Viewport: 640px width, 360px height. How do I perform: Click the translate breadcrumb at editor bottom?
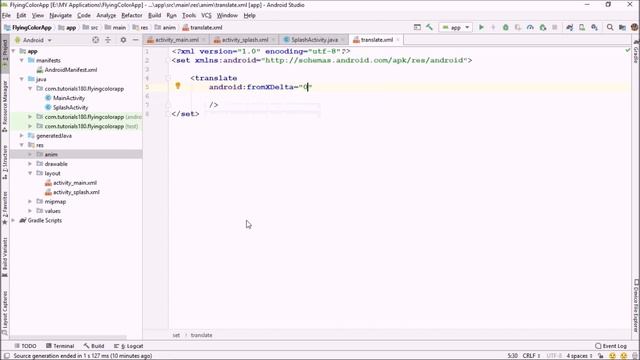coord(201,335)
